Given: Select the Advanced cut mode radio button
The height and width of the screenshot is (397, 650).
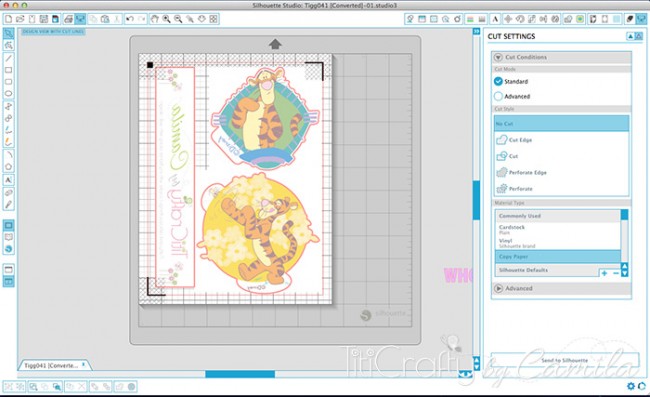Looking at the screenshot, I should tap(498, 96).
